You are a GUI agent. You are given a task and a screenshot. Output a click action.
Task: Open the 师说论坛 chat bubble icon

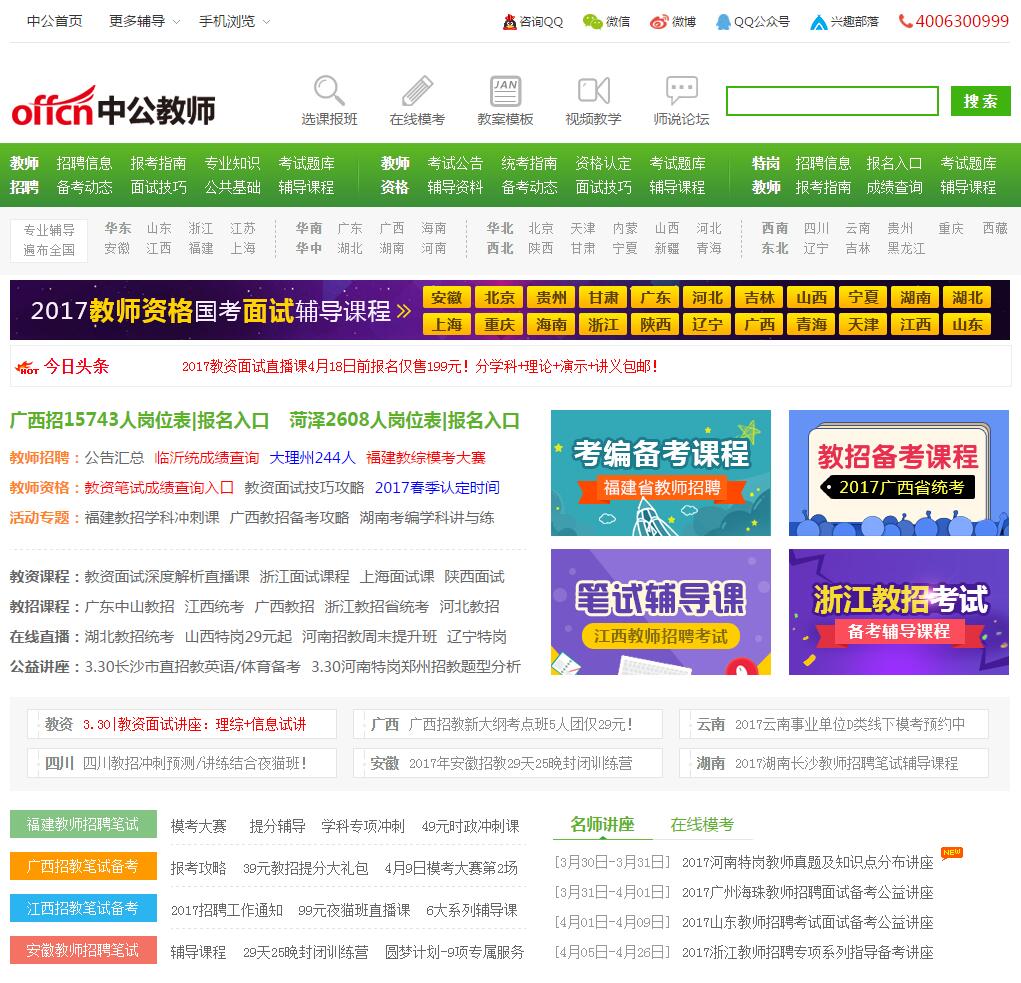[x=682, y=90]
